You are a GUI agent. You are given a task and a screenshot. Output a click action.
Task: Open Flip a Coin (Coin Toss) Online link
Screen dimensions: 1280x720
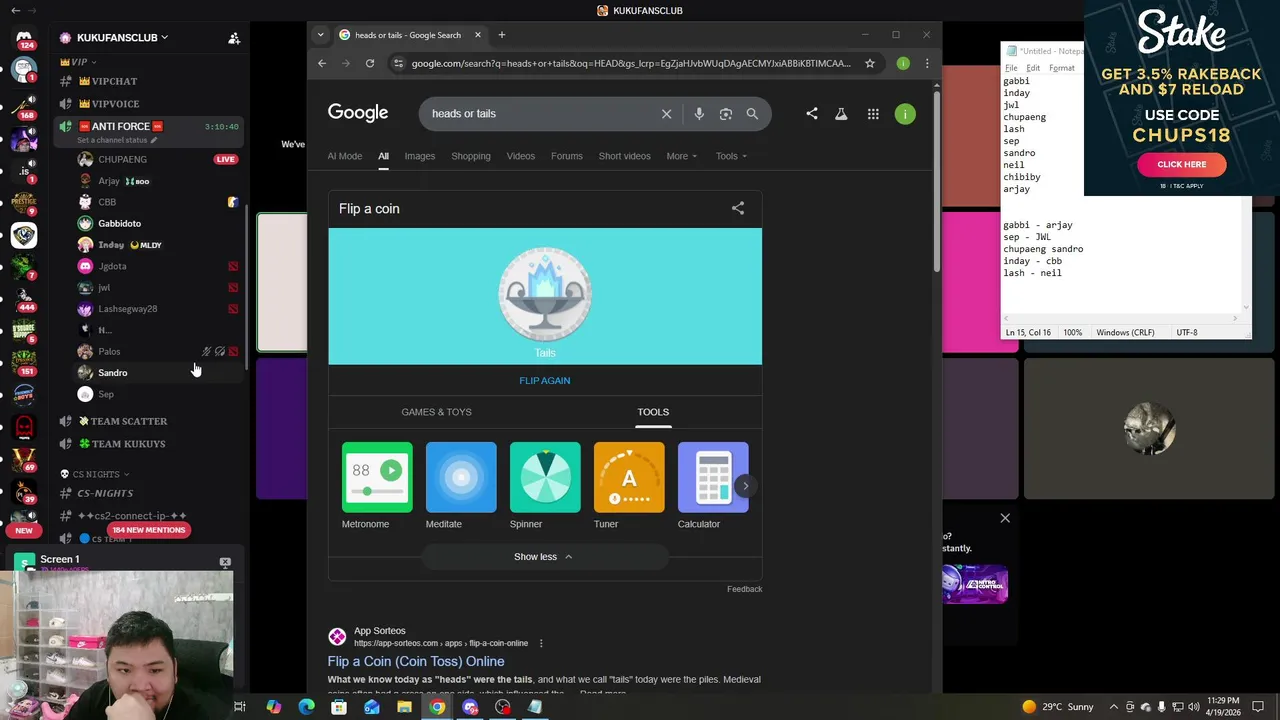point(416,661)
